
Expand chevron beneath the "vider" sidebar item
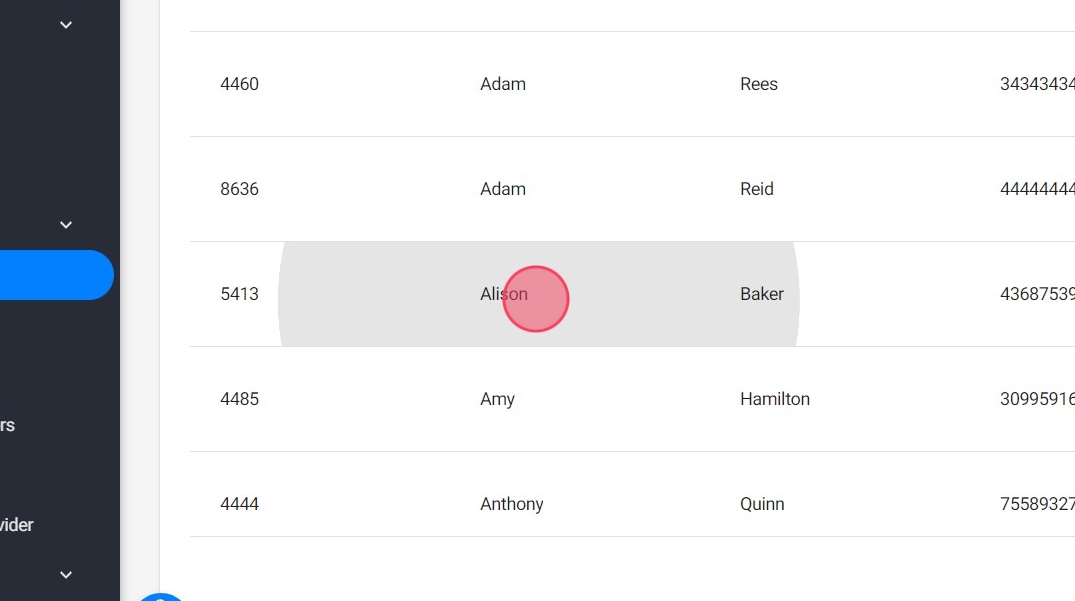[x=66, y=575]
